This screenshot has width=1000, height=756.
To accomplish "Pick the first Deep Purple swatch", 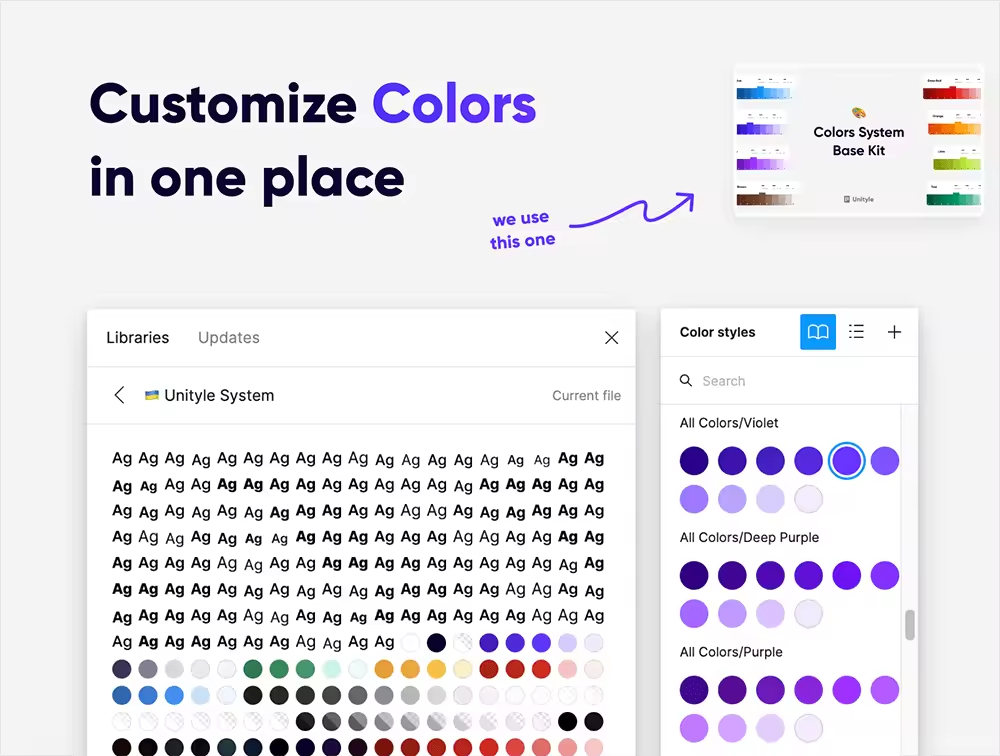I will click(694, 576).
